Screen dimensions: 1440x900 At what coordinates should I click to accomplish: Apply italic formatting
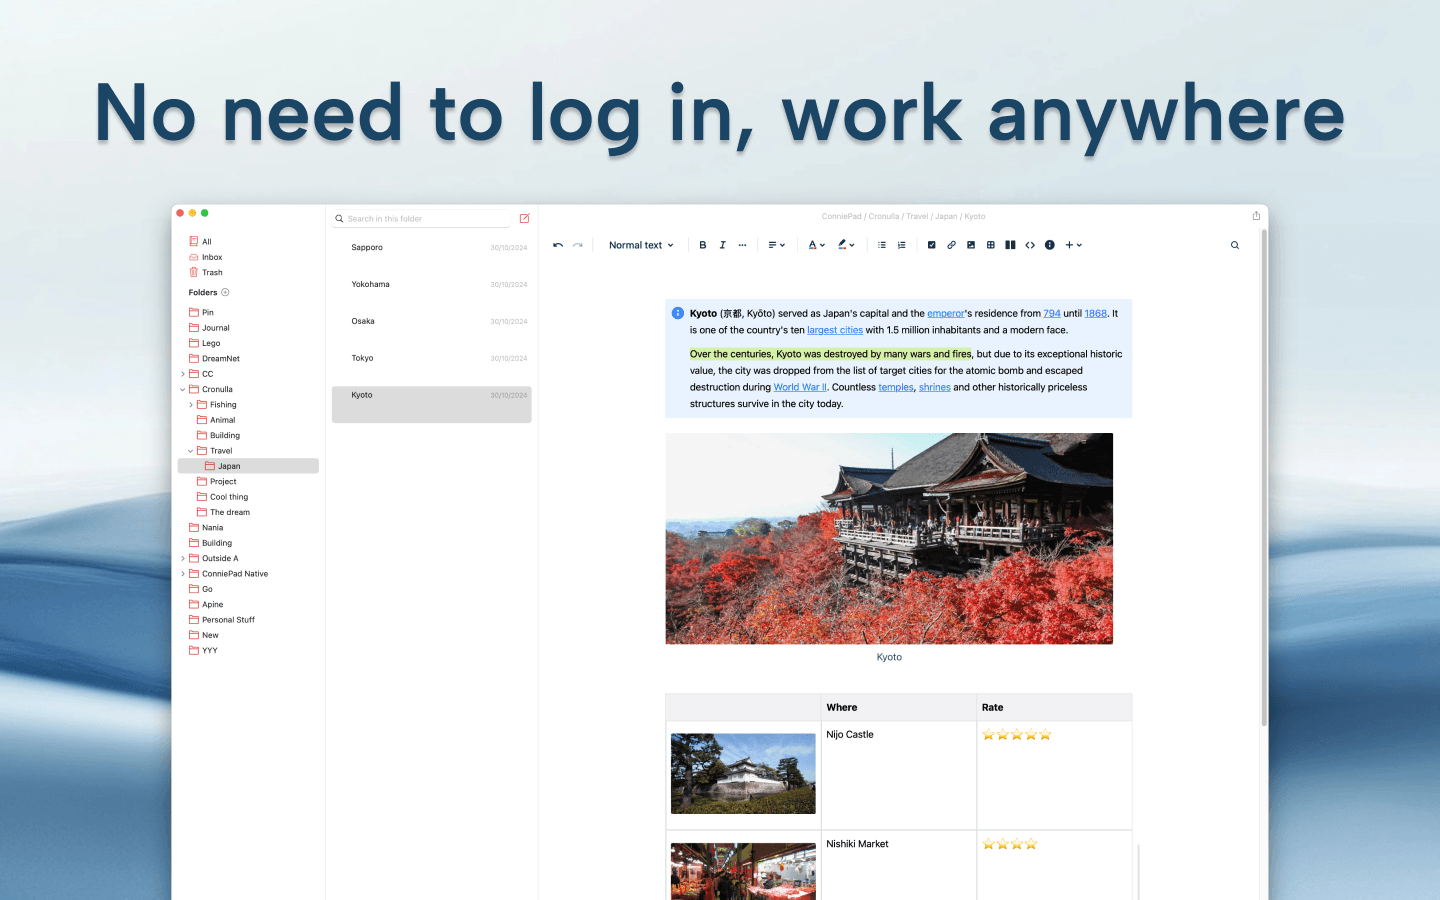723,244
